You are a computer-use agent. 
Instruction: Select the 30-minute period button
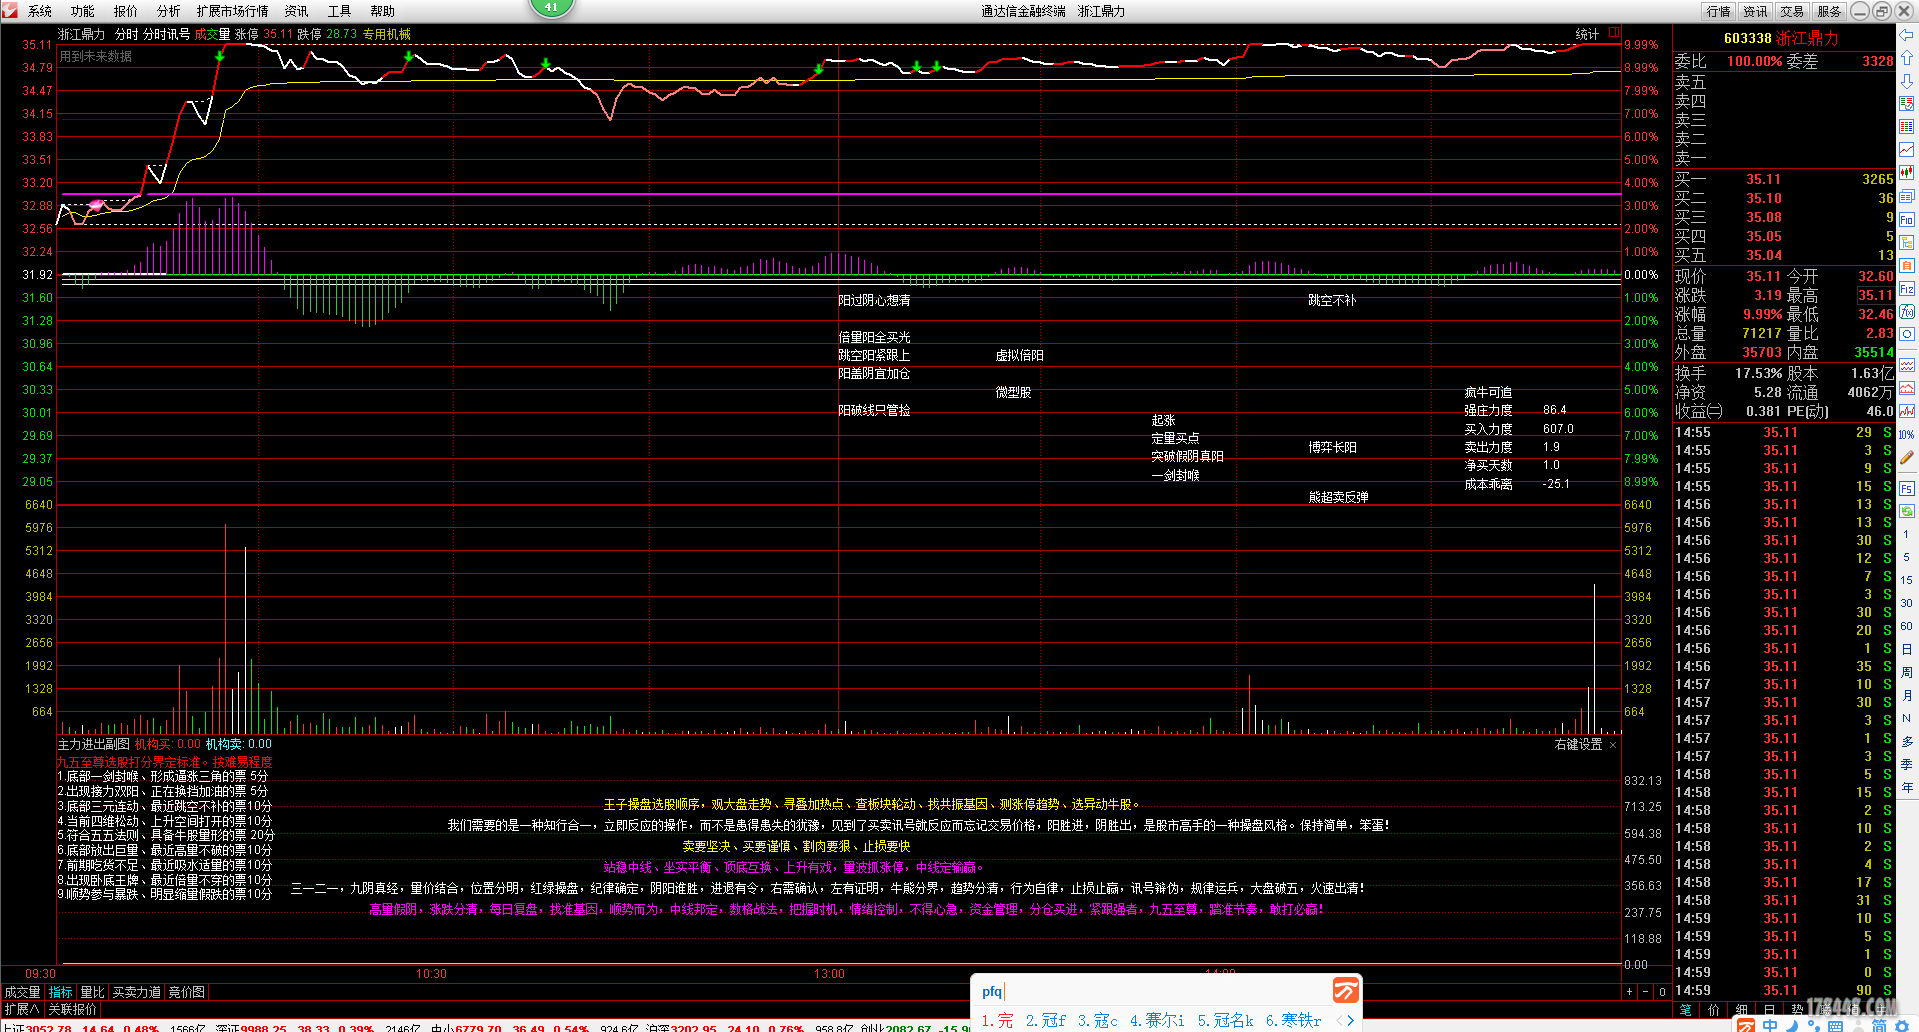(1907, 603)
